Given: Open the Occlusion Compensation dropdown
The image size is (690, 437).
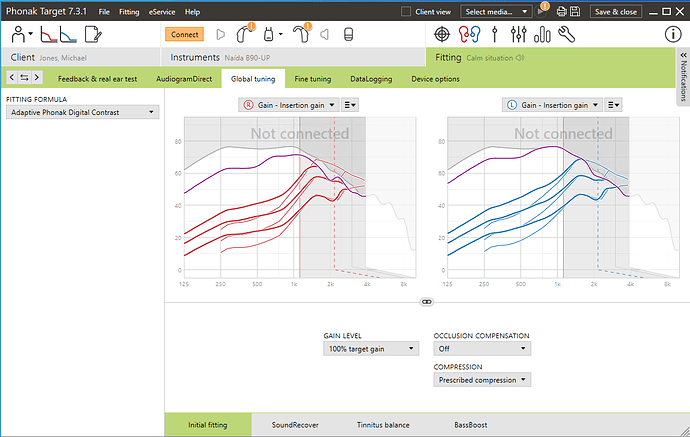Looking at the screenshot, I should click(482, 349).
